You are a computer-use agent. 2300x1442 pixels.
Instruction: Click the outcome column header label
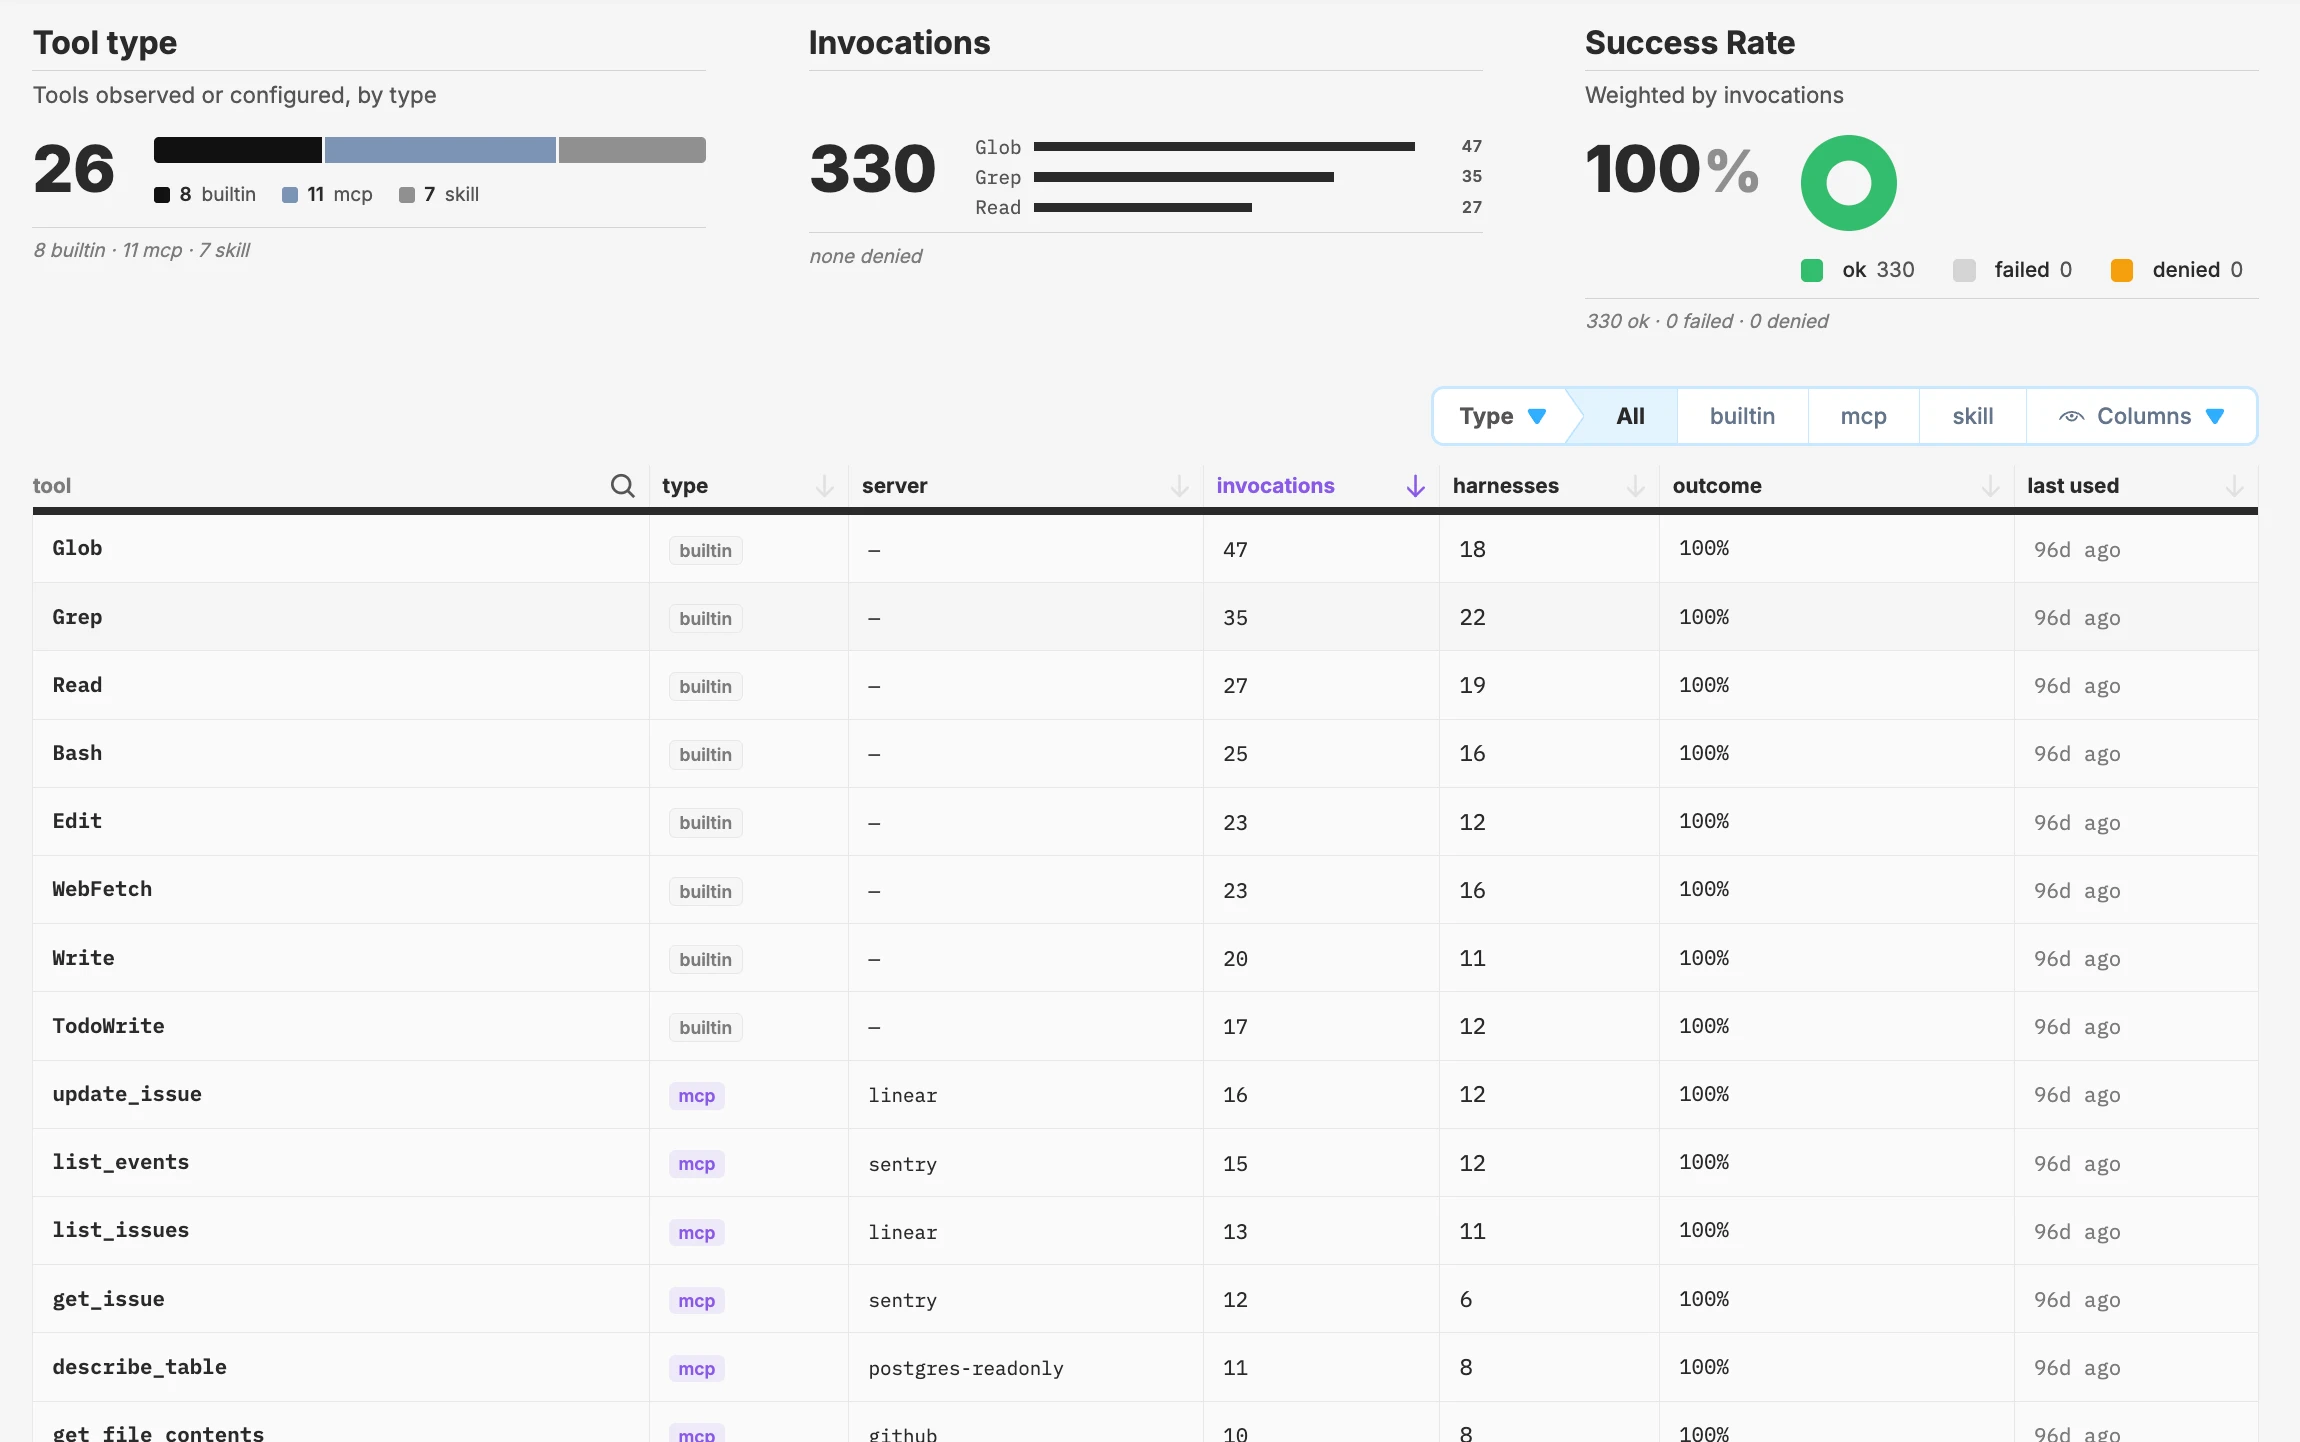1717,486
